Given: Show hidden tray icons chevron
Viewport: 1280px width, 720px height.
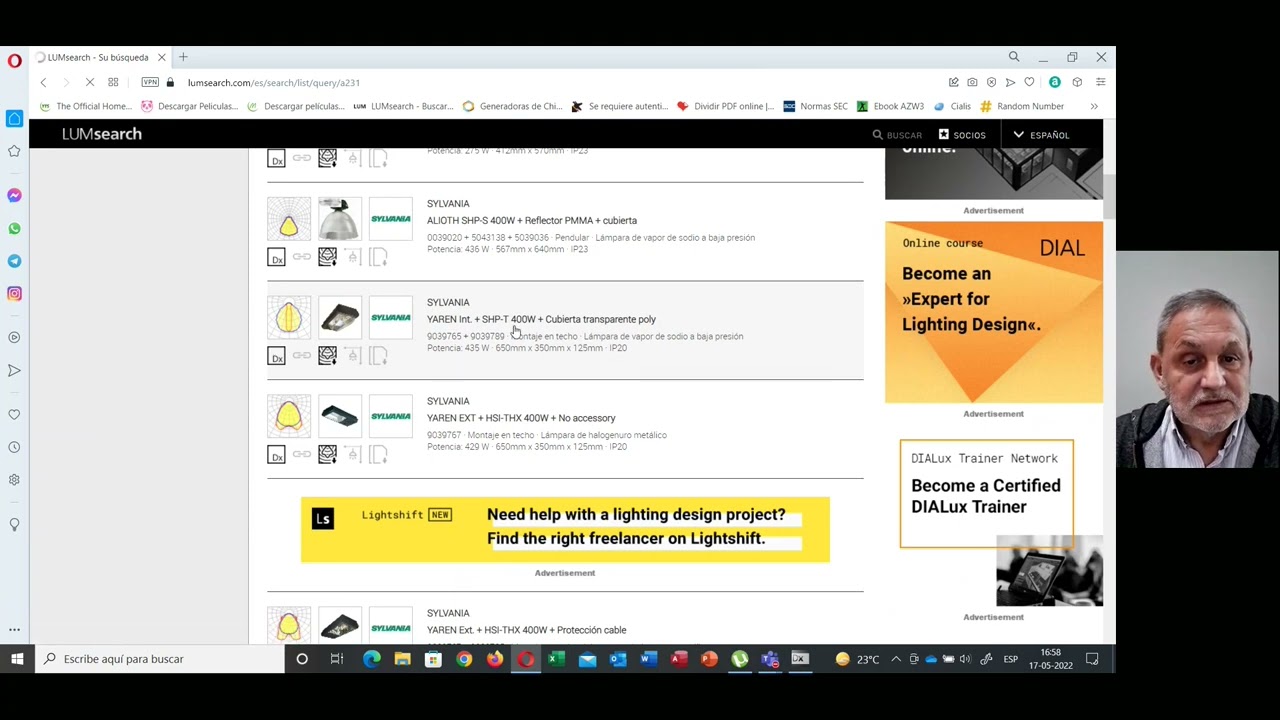Looking at the screenshot, I should 896,659.
